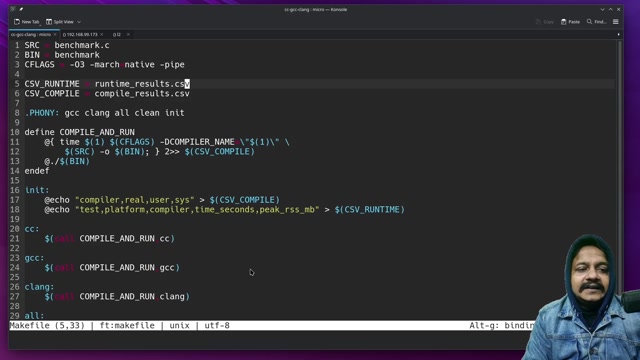This screenshot has width=640, height=360.
Task: Click '$(CSV_RUNTIME)' on line 18
Action: tap(370, 210)
